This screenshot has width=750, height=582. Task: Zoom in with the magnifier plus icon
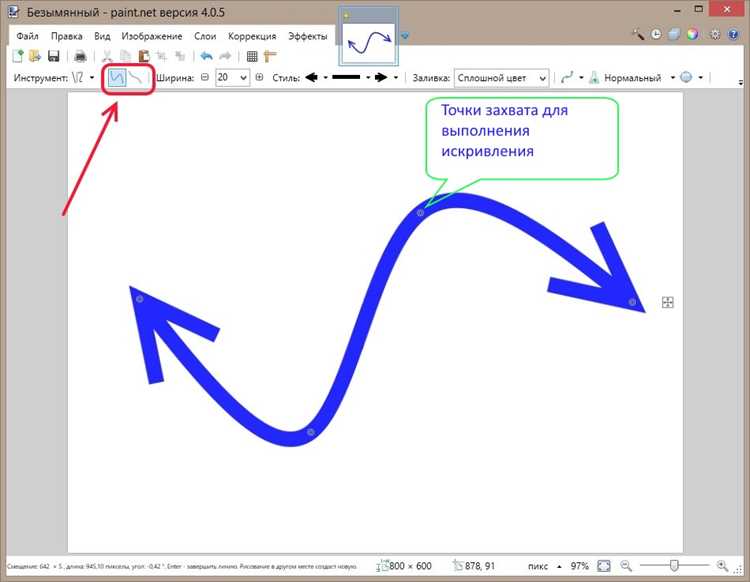click(722, 566)
